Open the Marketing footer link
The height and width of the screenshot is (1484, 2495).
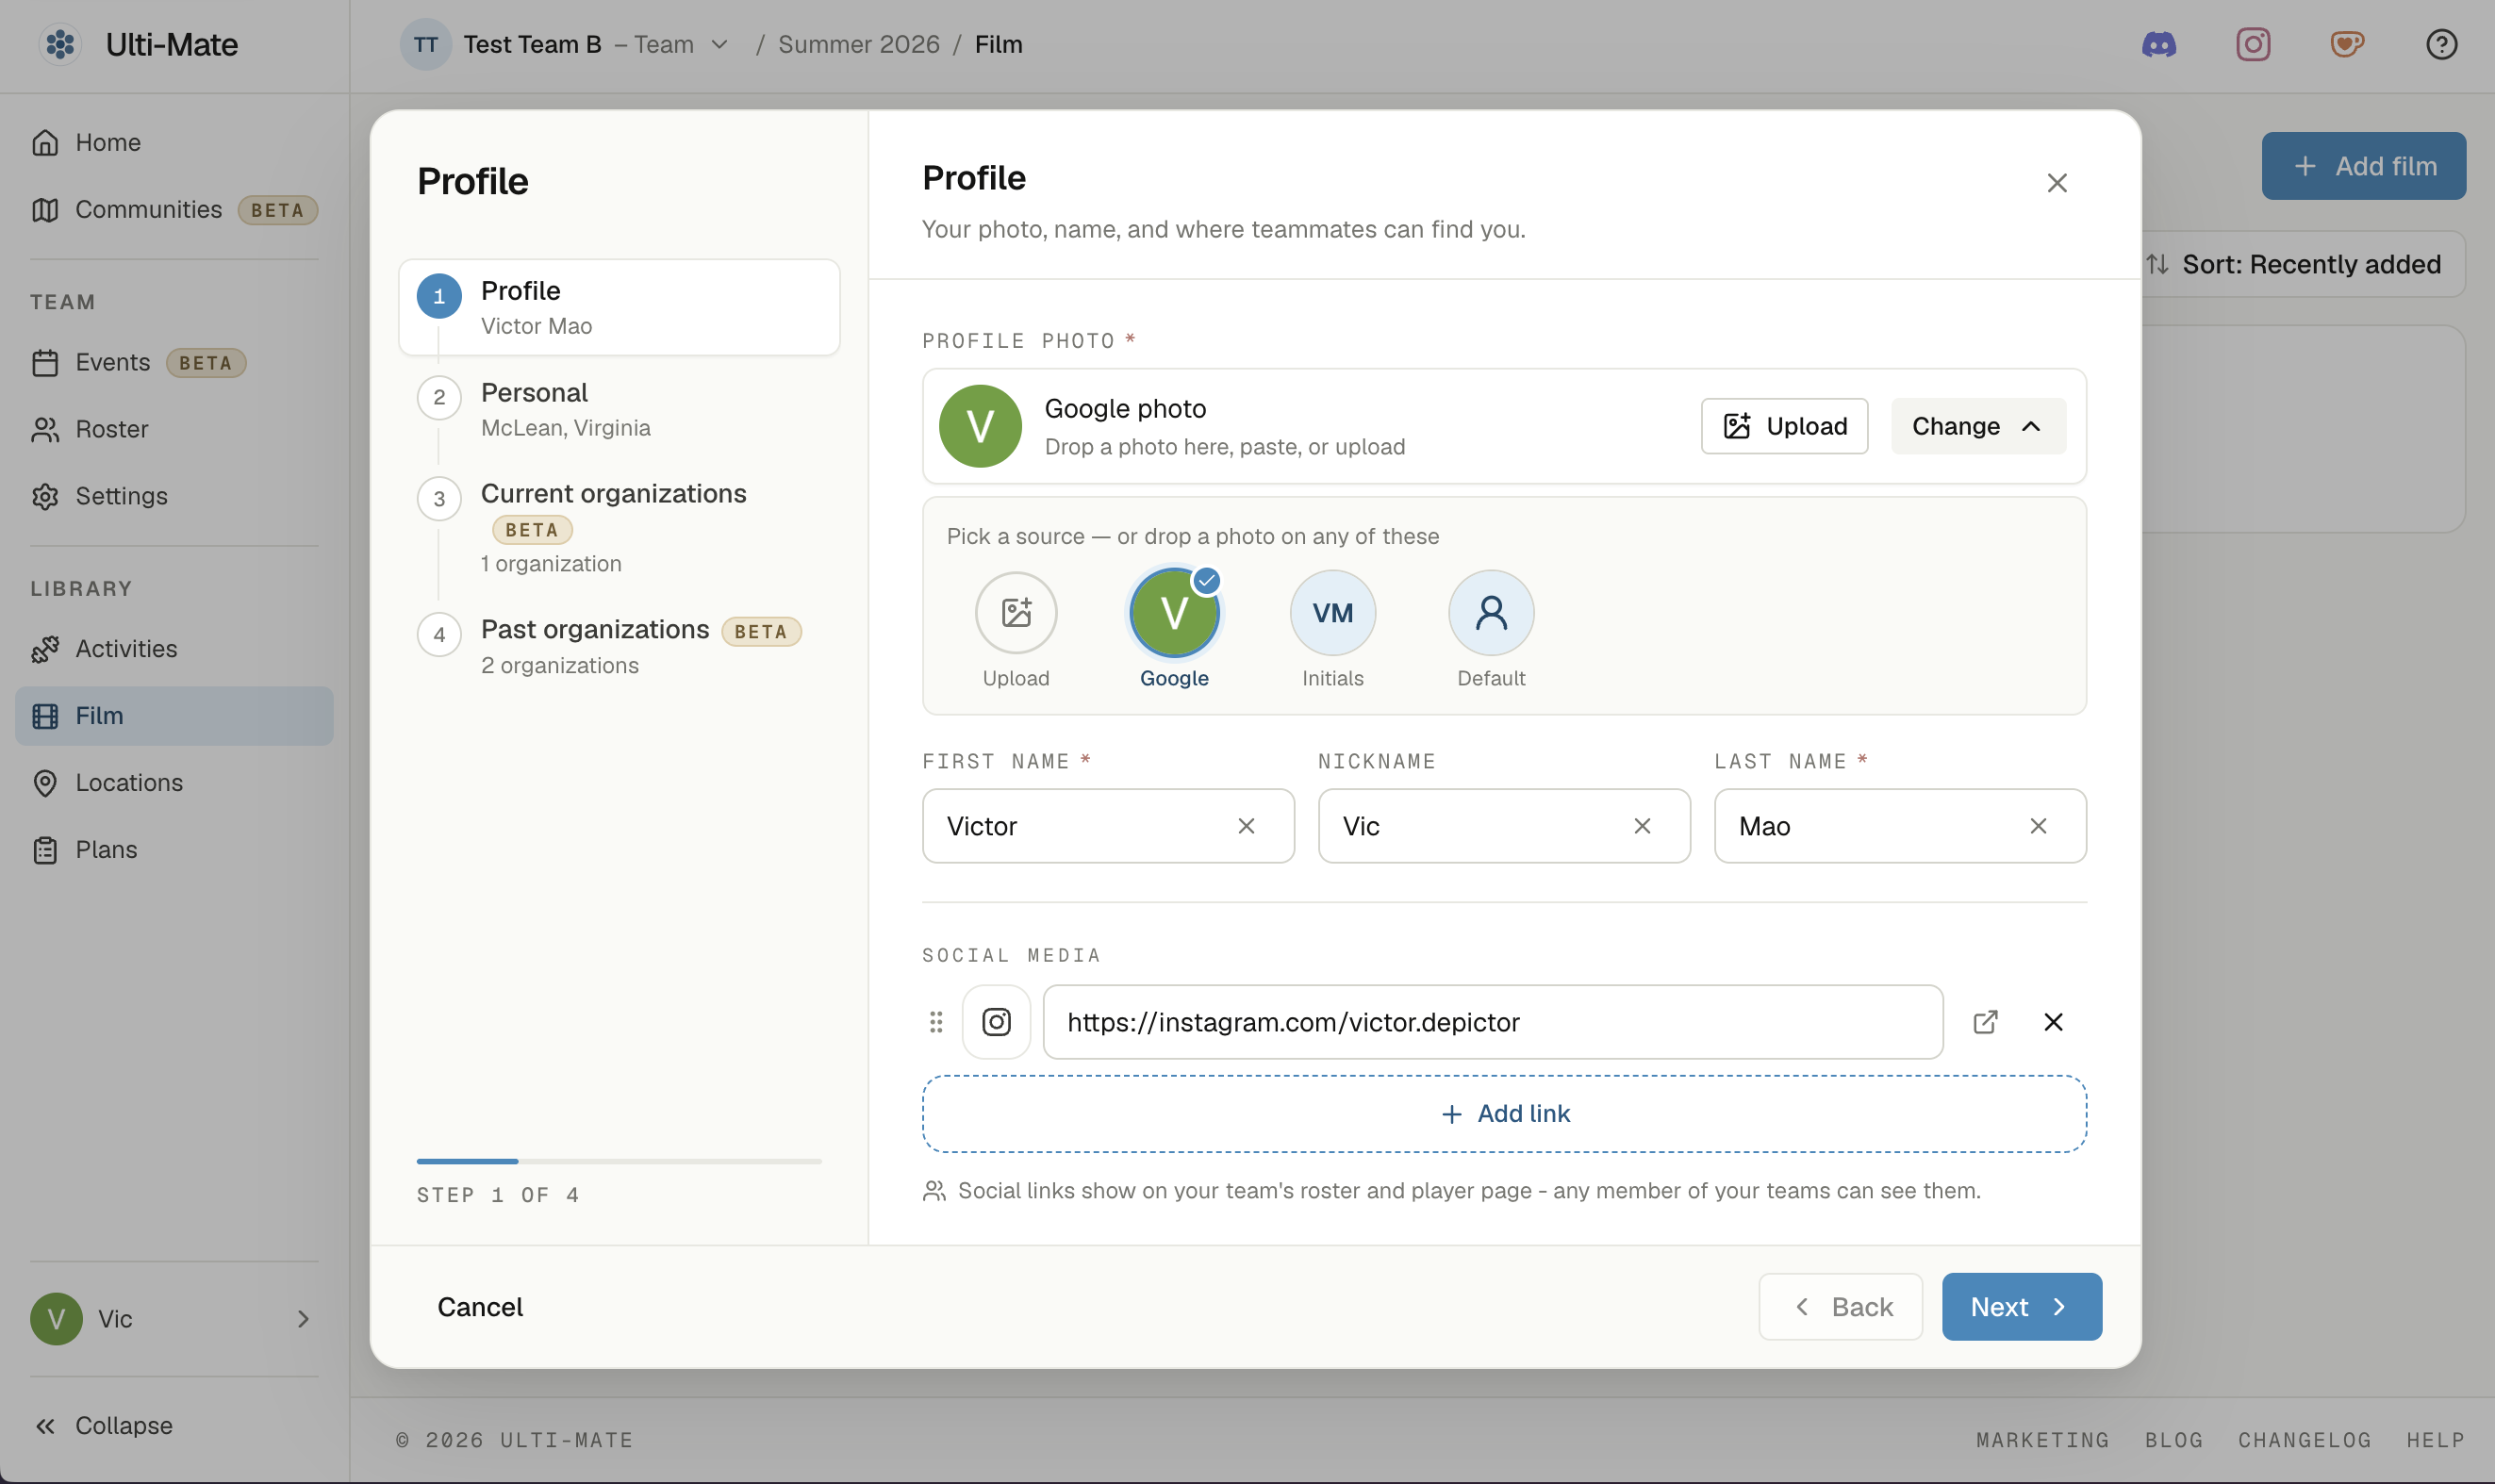pyautogui.click(x=2043, y=1440)
